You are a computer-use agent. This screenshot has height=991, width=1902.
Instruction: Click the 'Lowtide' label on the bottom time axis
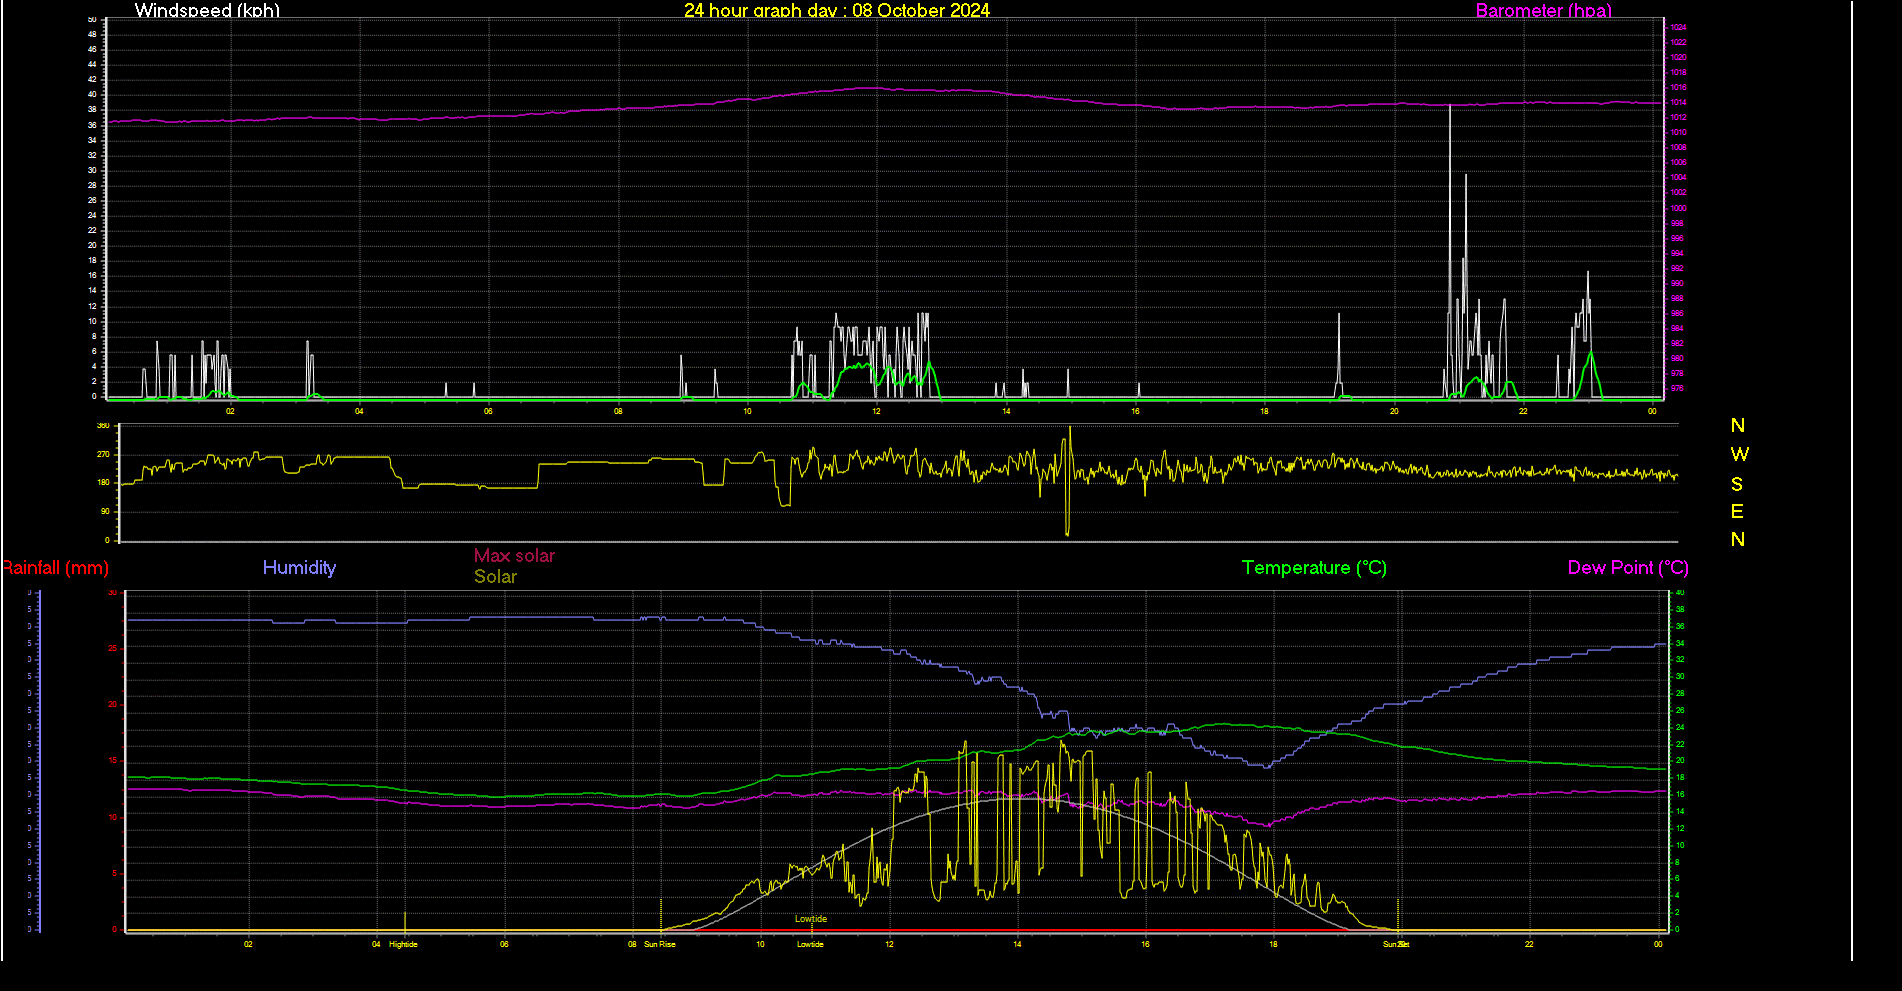(810, 944)
